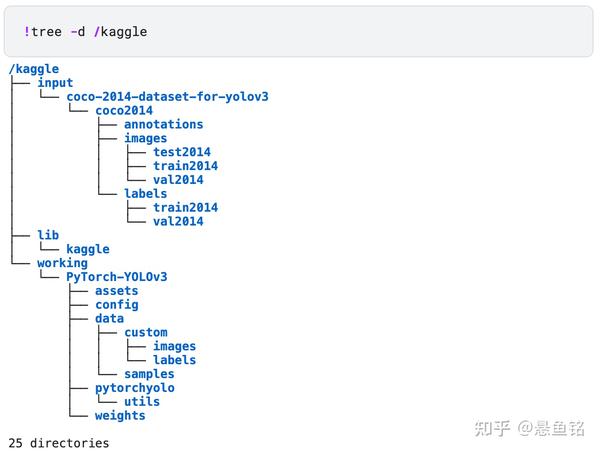
Task: Click the 25 directories summary line
Action: click(x=59, y=443)
